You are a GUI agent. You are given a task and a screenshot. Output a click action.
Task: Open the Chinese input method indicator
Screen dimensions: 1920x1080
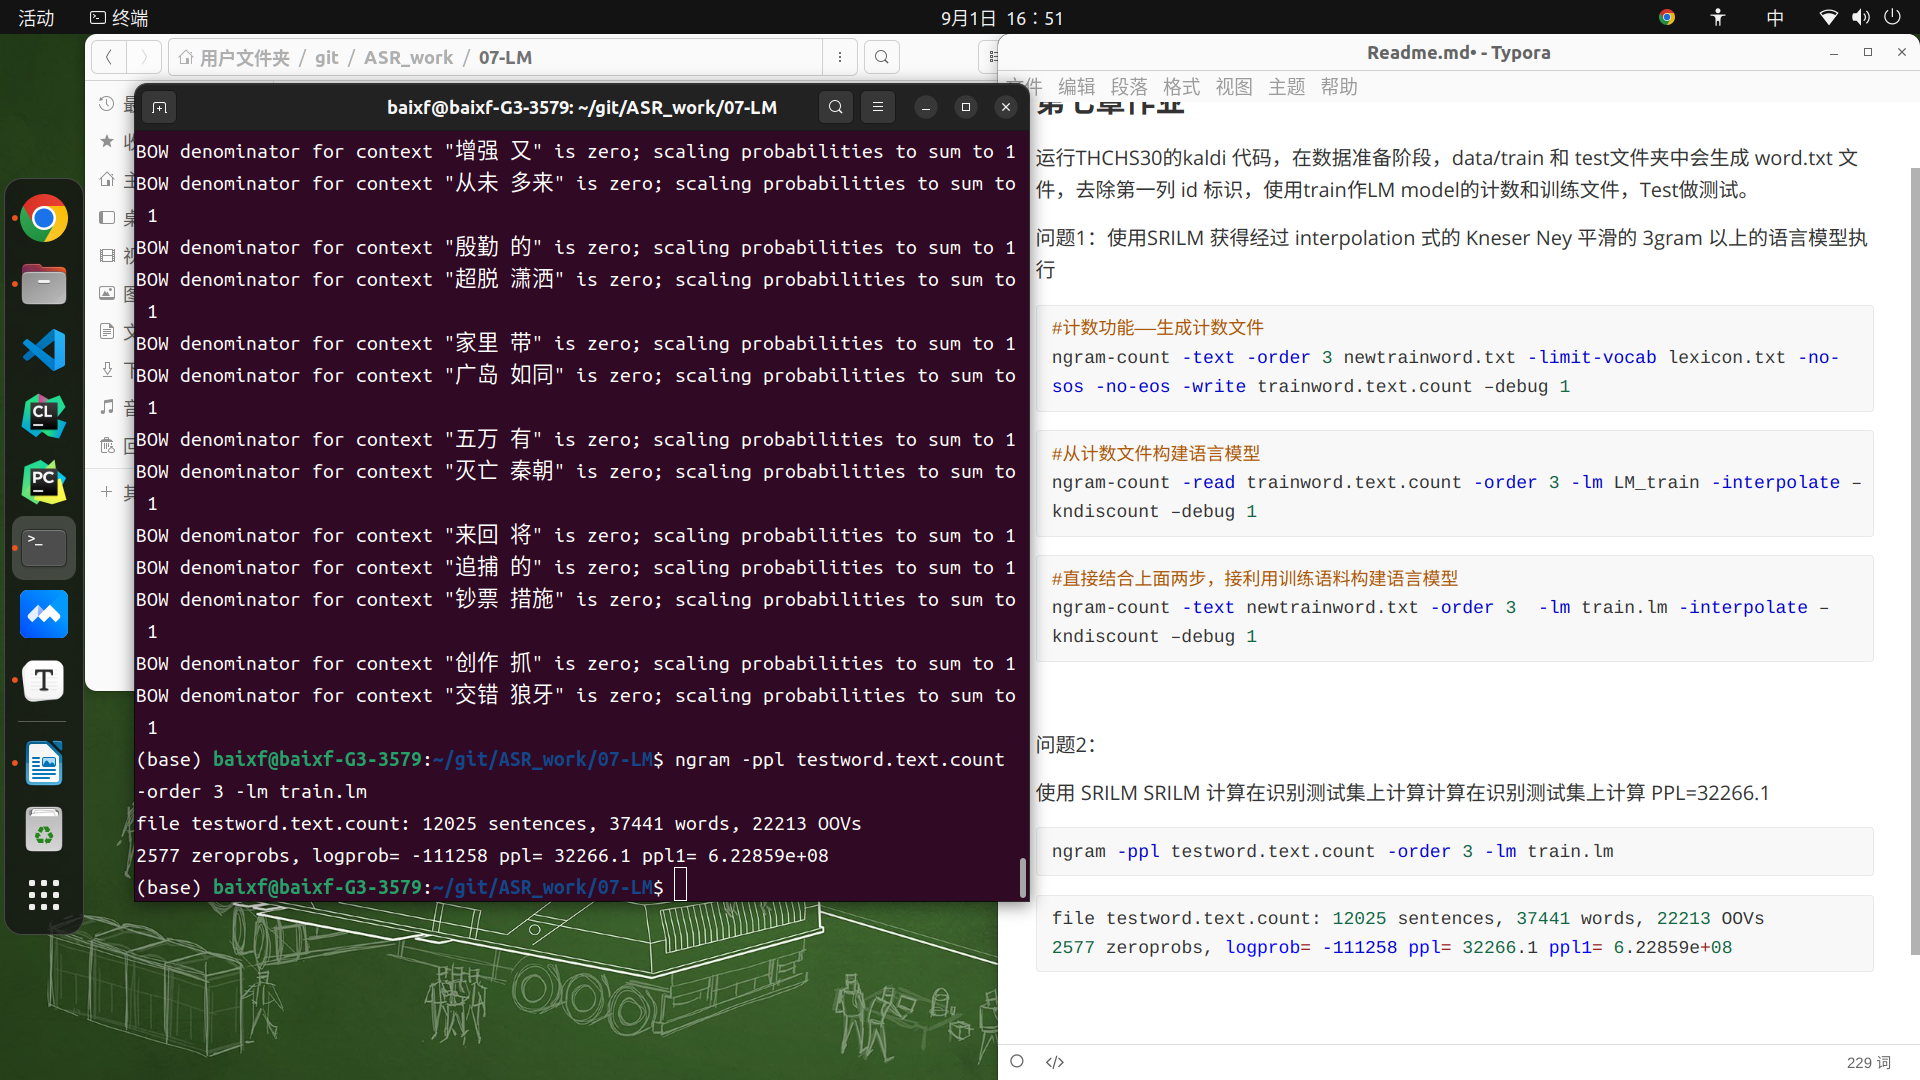tap(1775, 17)
